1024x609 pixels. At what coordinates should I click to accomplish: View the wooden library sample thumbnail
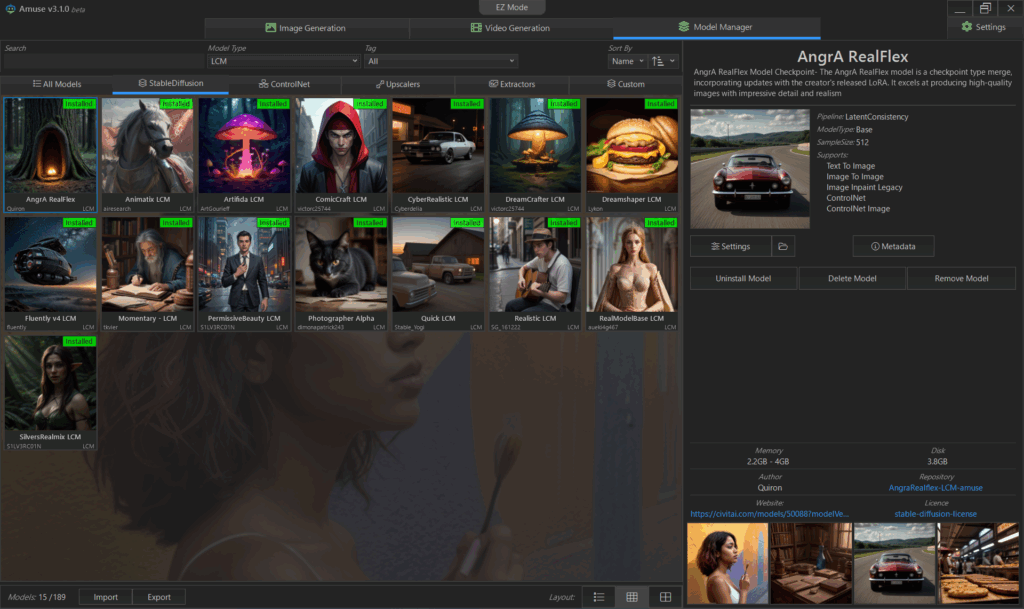pos(811,563)
